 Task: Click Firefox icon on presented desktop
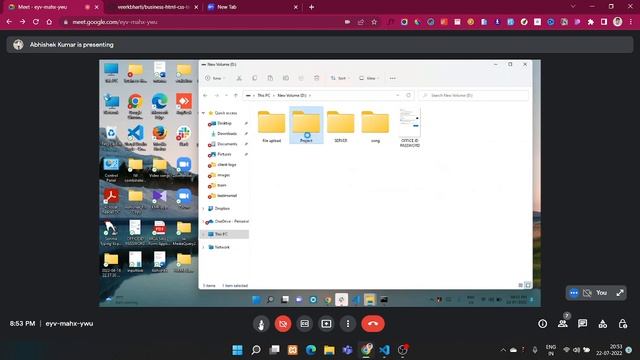[x=160, y=137]
